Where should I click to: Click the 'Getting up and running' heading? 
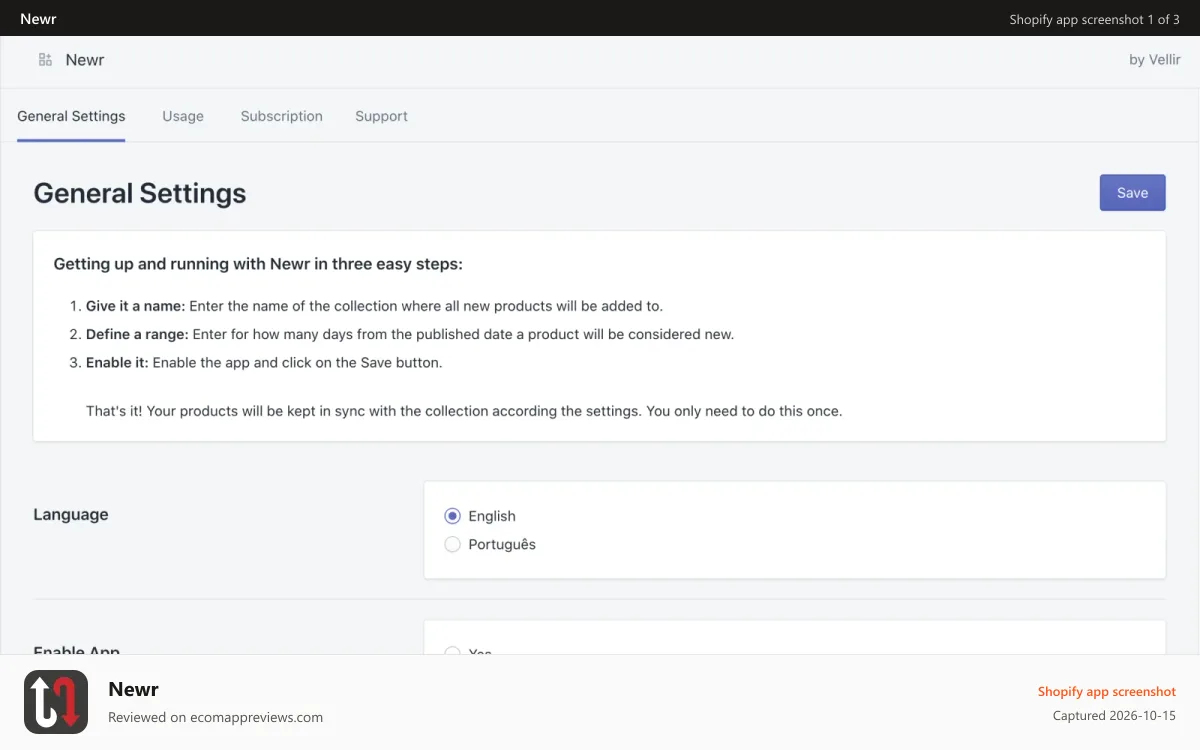coord(258,264)
